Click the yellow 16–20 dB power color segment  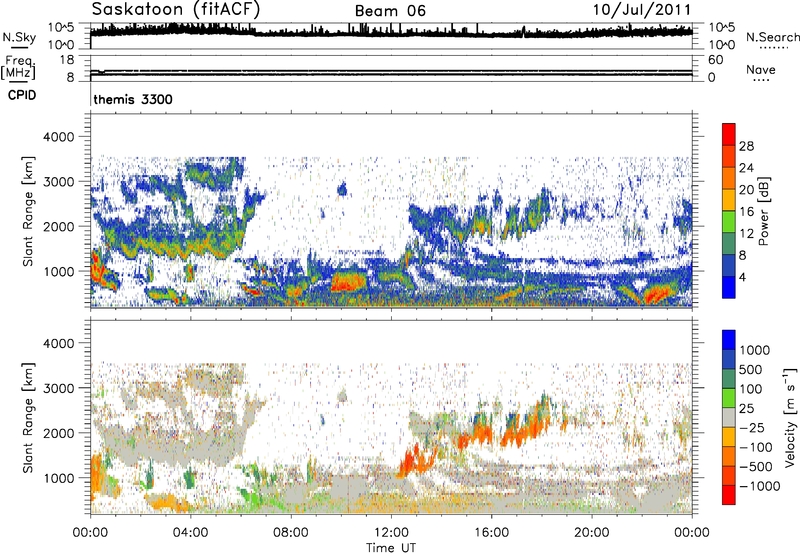click(729, 200)
